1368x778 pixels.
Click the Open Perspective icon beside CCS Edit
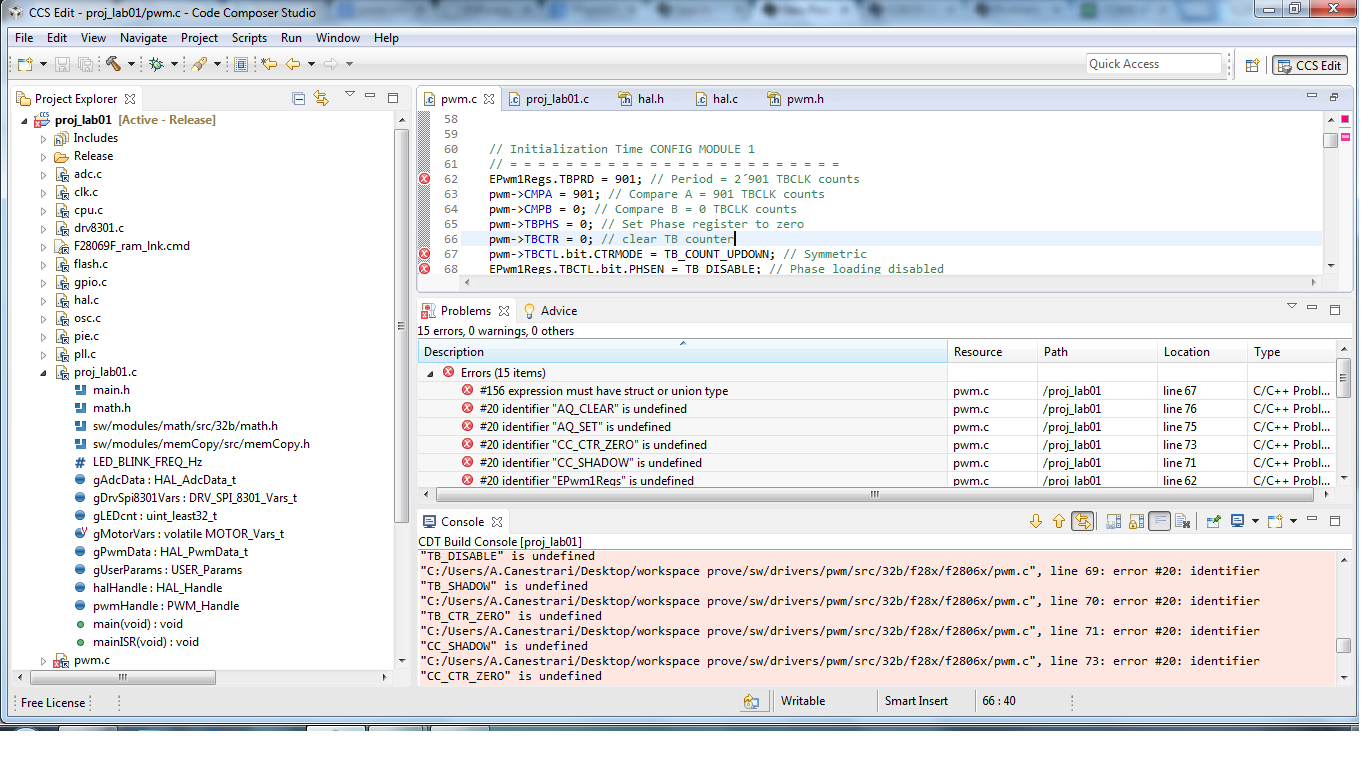tap(1252, 65)
